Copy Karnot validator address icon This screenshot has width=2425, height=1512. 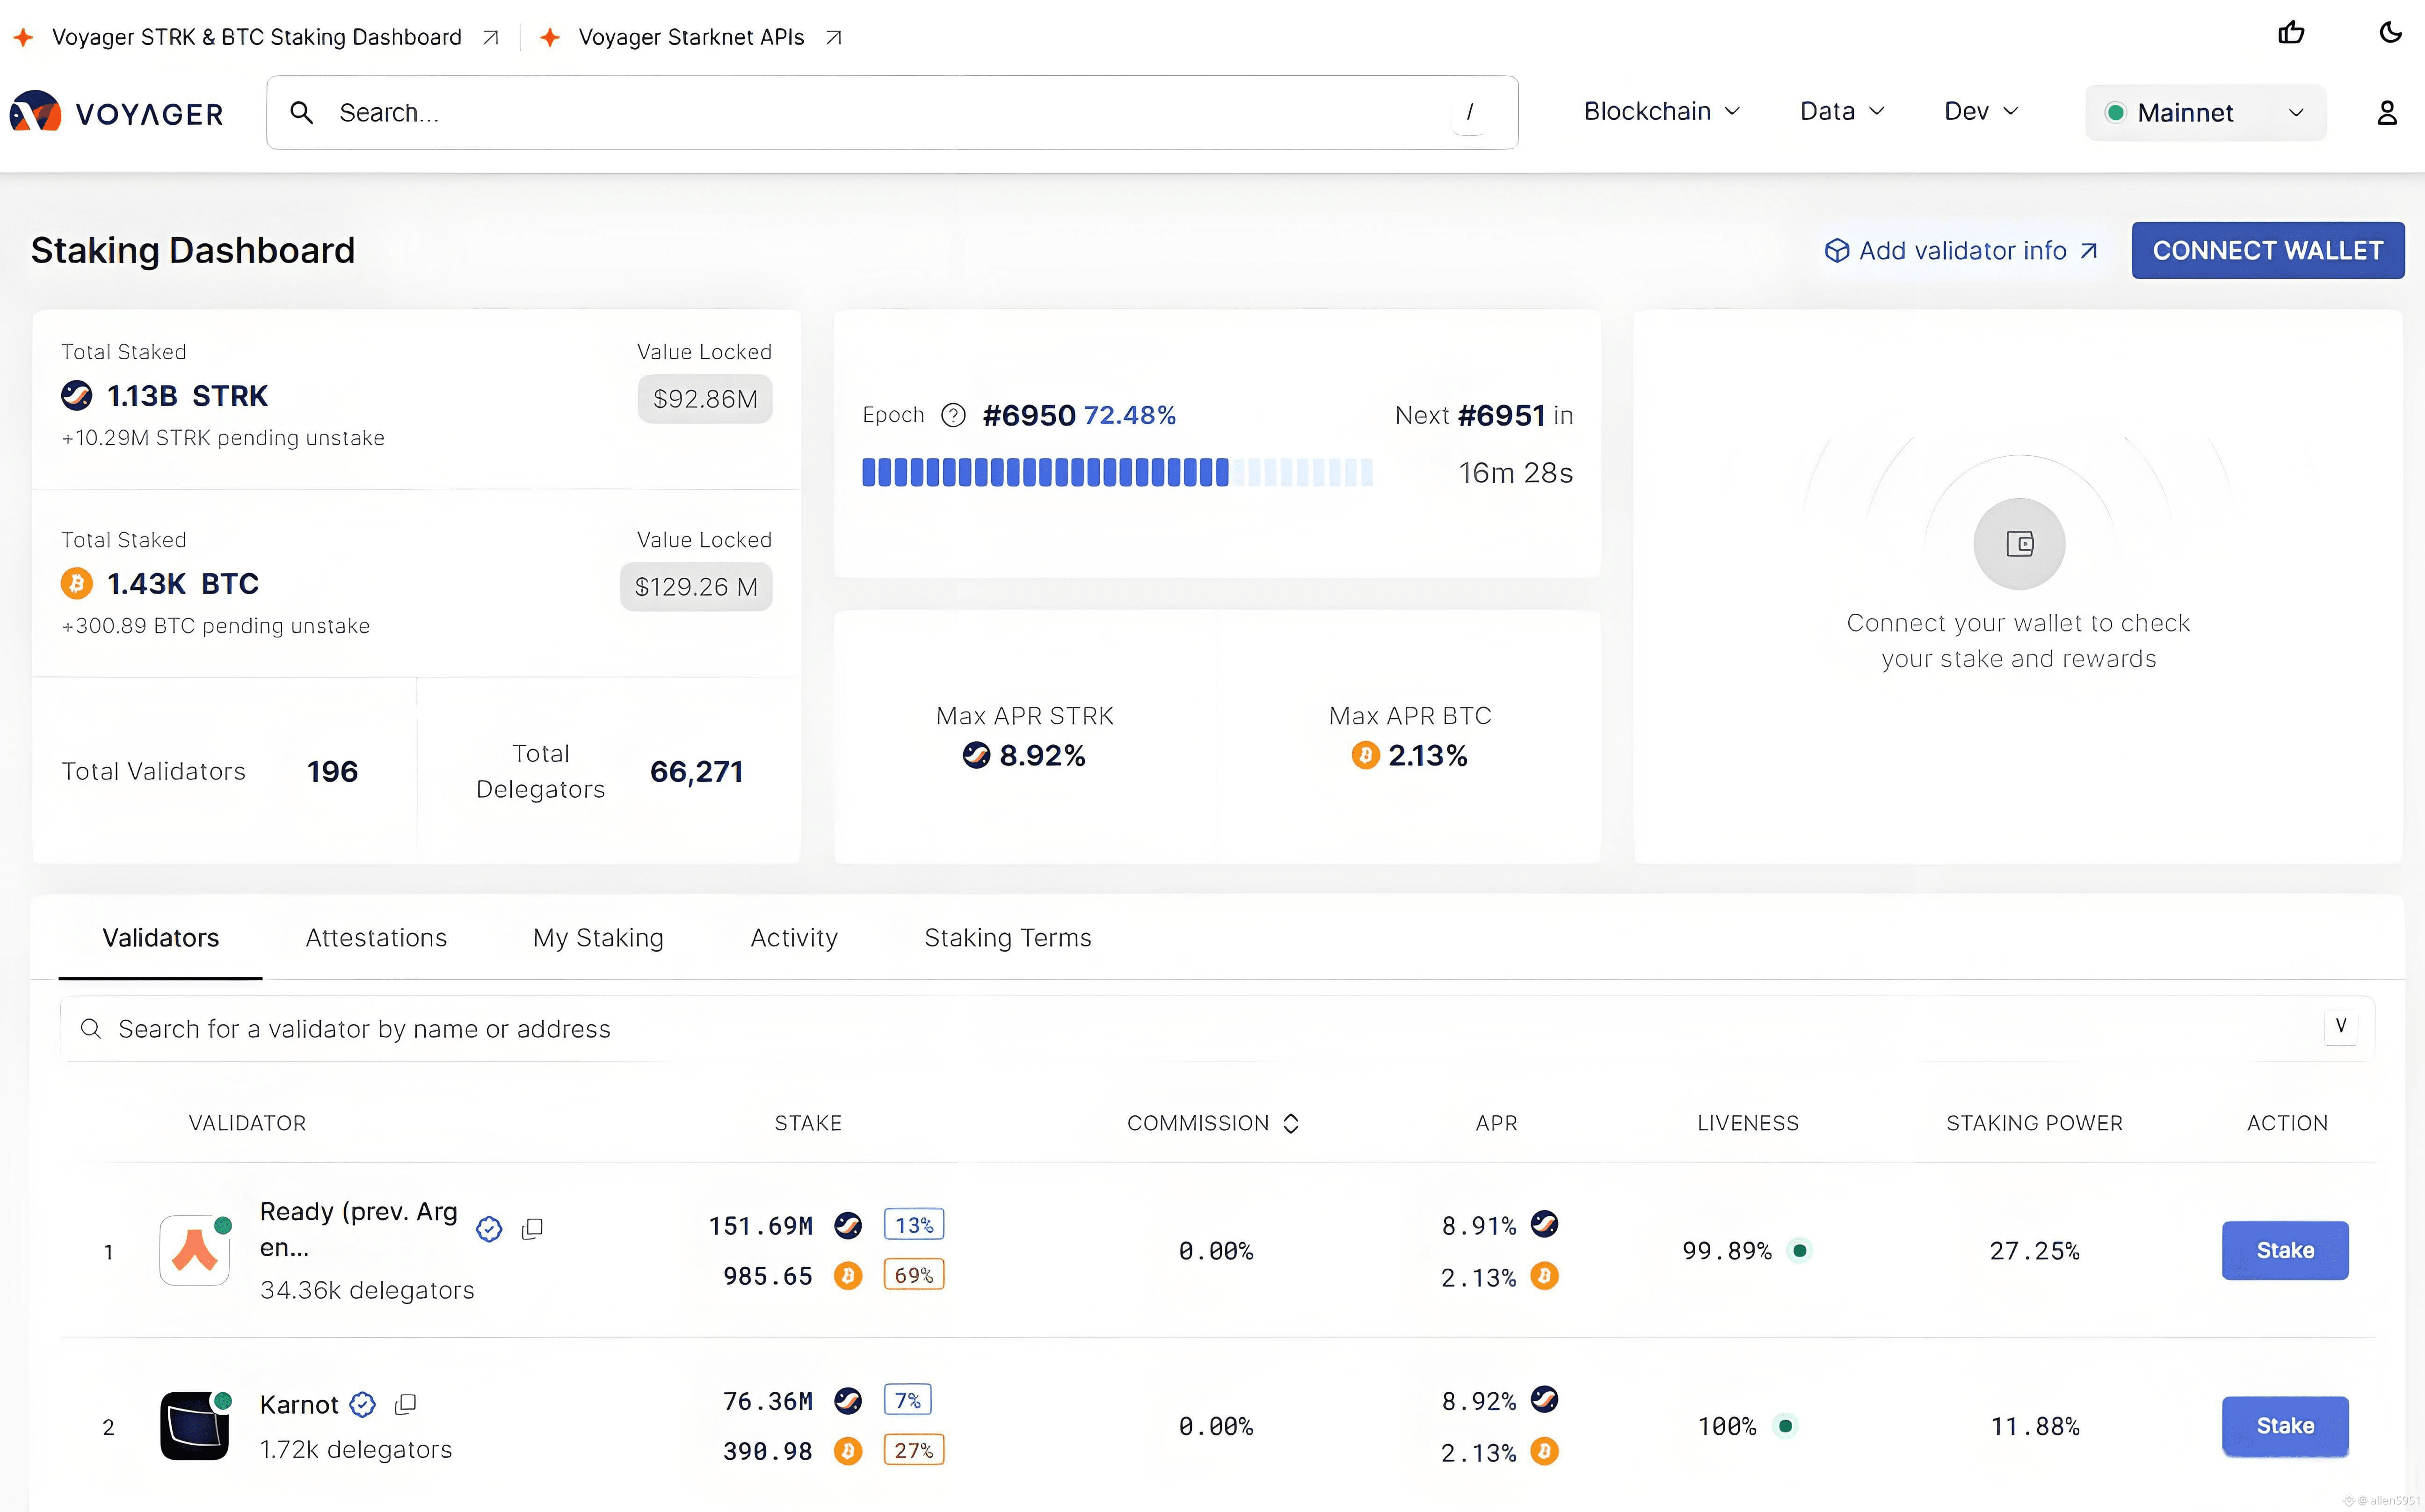pyautogui.click(x=405, y=1404)
